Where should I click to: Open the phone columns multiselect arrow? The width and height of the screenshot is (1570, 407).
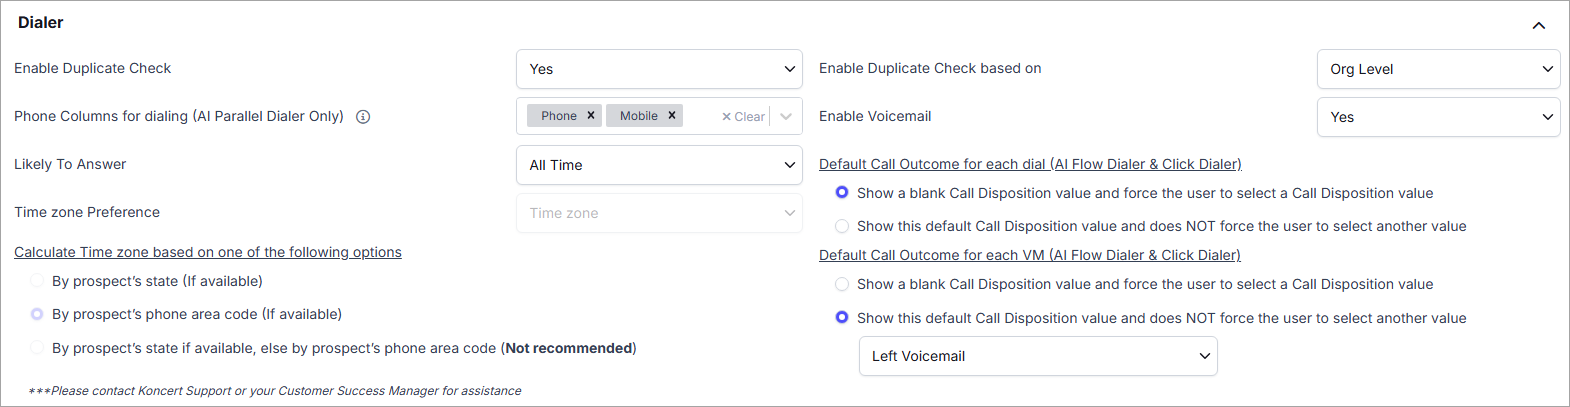click(x=786, y=117)
